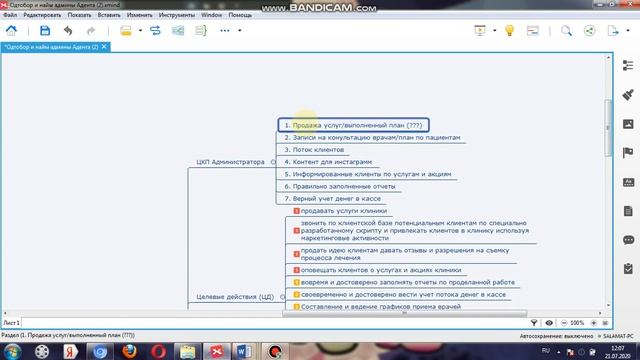Open the Window menu

[x=211, y=15]
